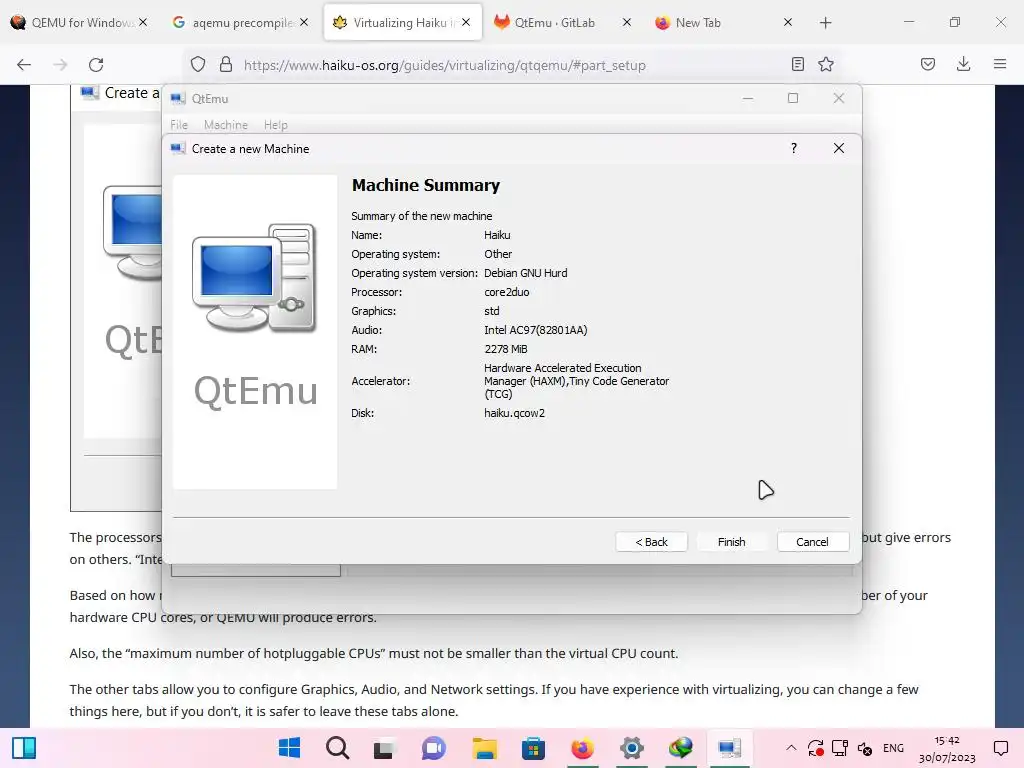Reload the current page

(96, 65)
